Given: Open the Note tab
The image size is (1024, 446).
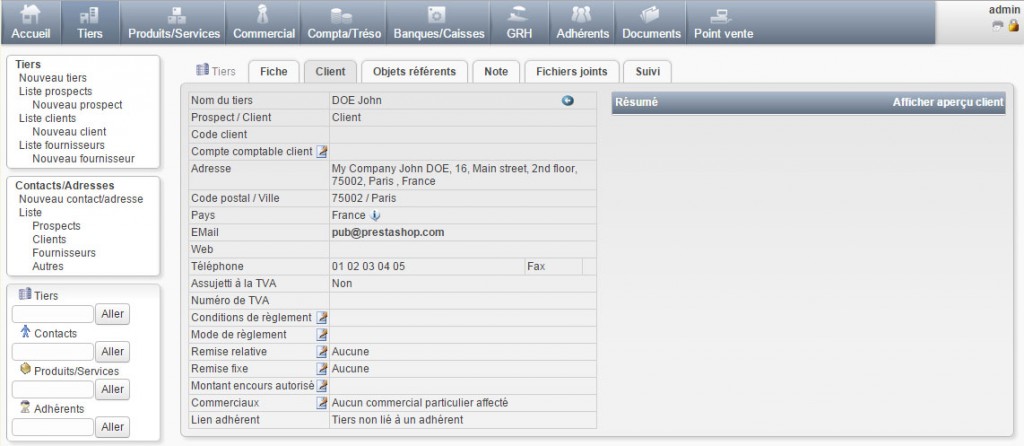Looking at the screenshot, I should [496, 72].
